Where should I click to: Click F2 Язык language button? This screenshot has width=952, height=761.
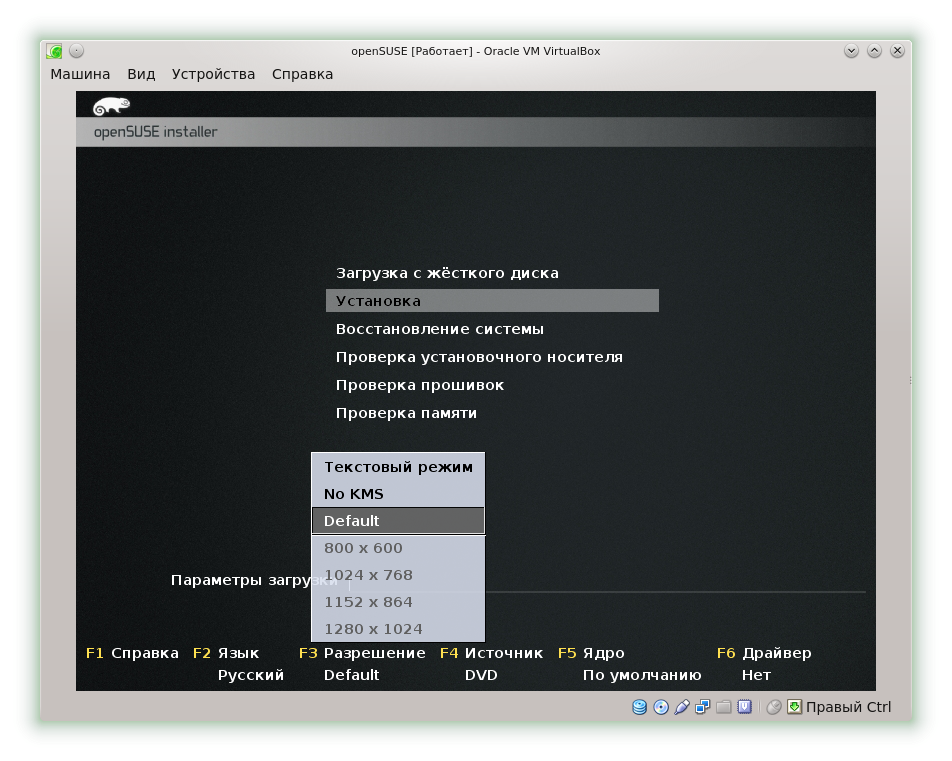click(x=226, y=654)
